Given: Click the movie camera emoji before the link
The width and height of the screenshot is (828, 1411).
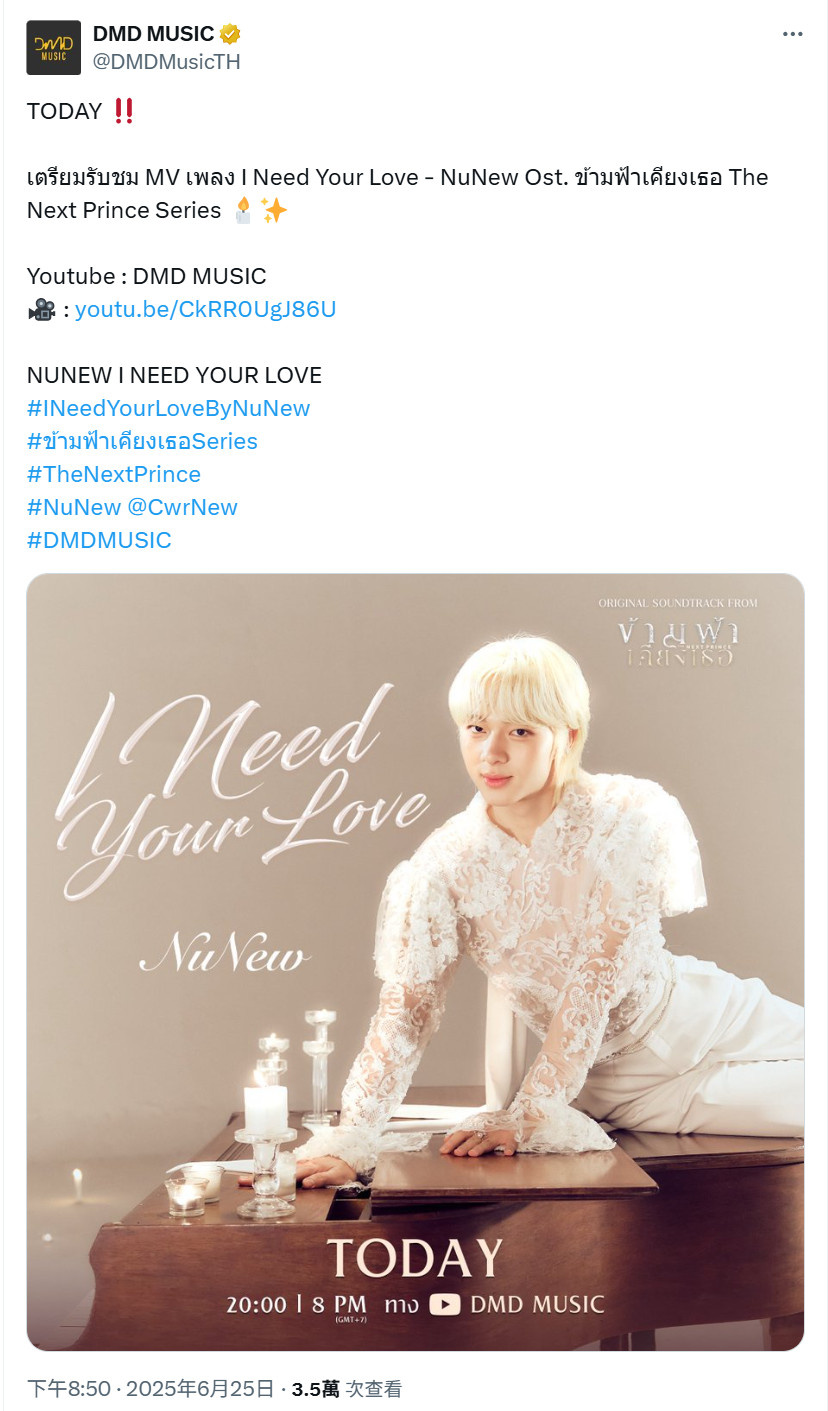Looking at the screenshot, I should click(x=41, y=310).
